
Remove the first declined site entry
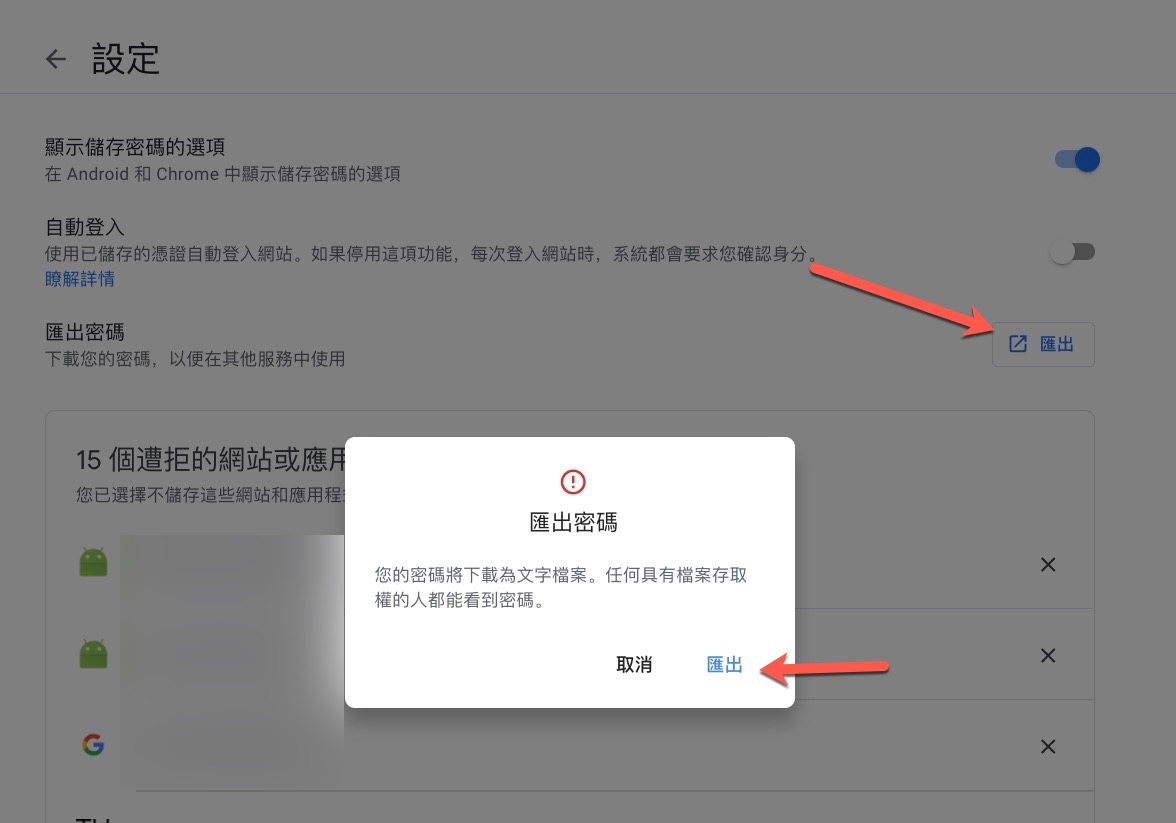click(x=1048, y=564)
